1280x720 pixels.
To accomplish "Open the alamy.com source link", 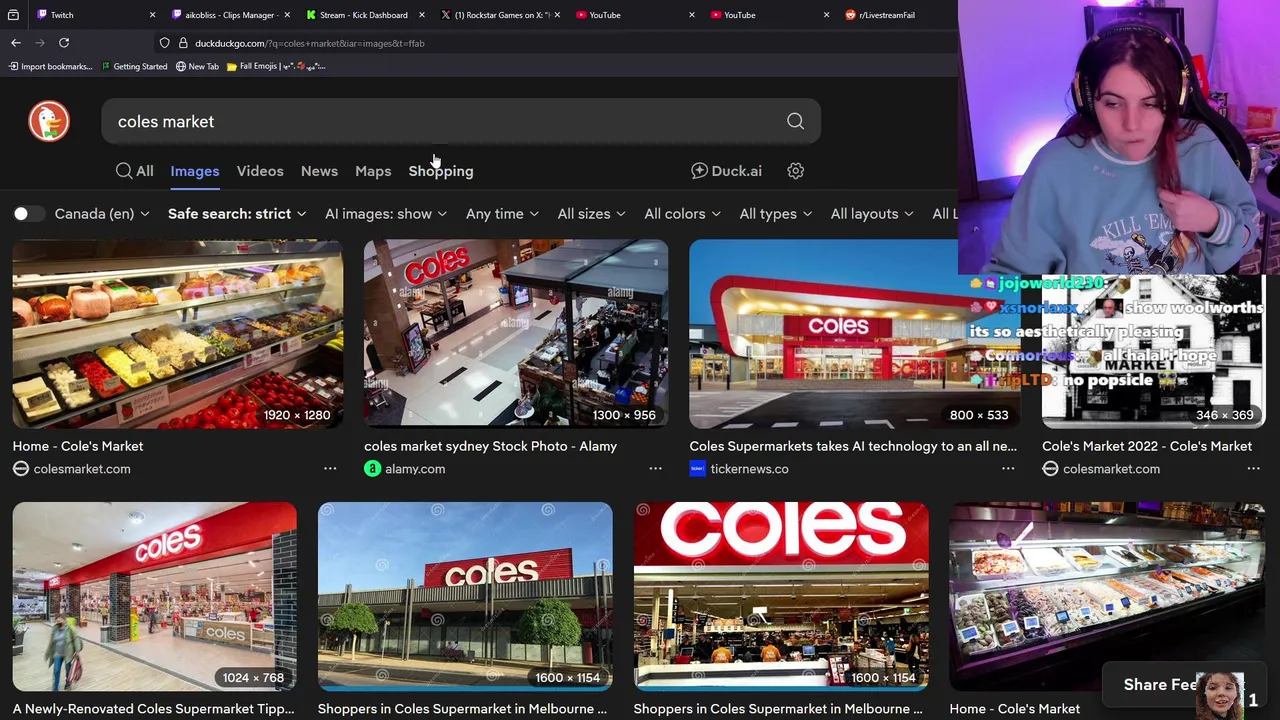I will (415, 469).
